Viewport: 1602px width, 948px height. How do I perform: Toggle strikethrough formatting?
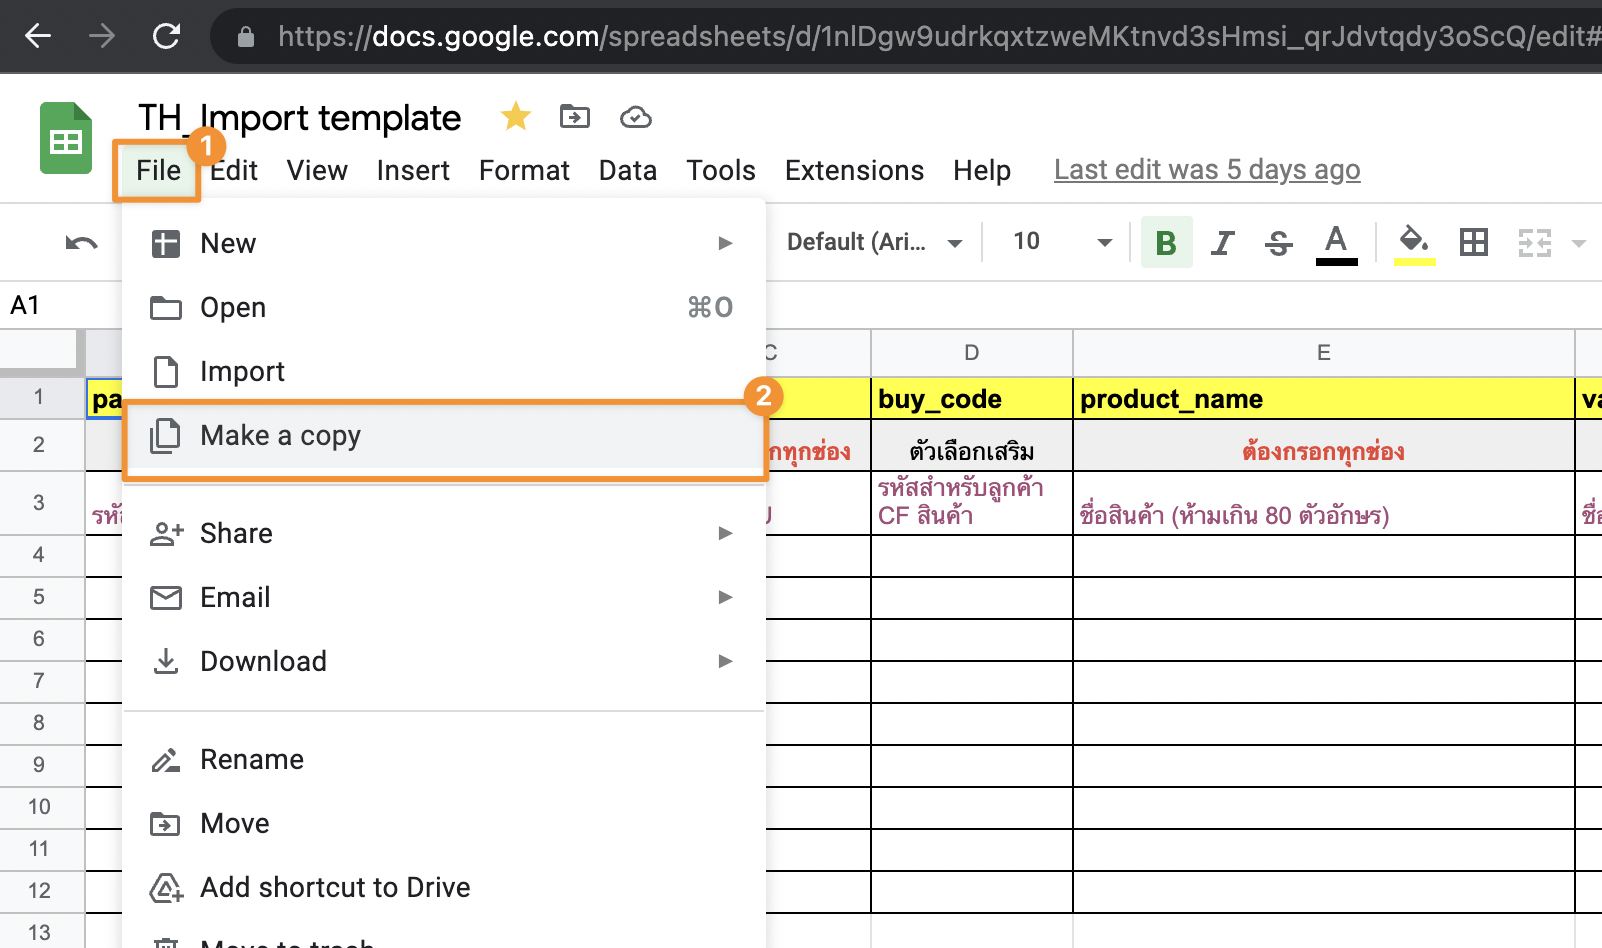1278,241
